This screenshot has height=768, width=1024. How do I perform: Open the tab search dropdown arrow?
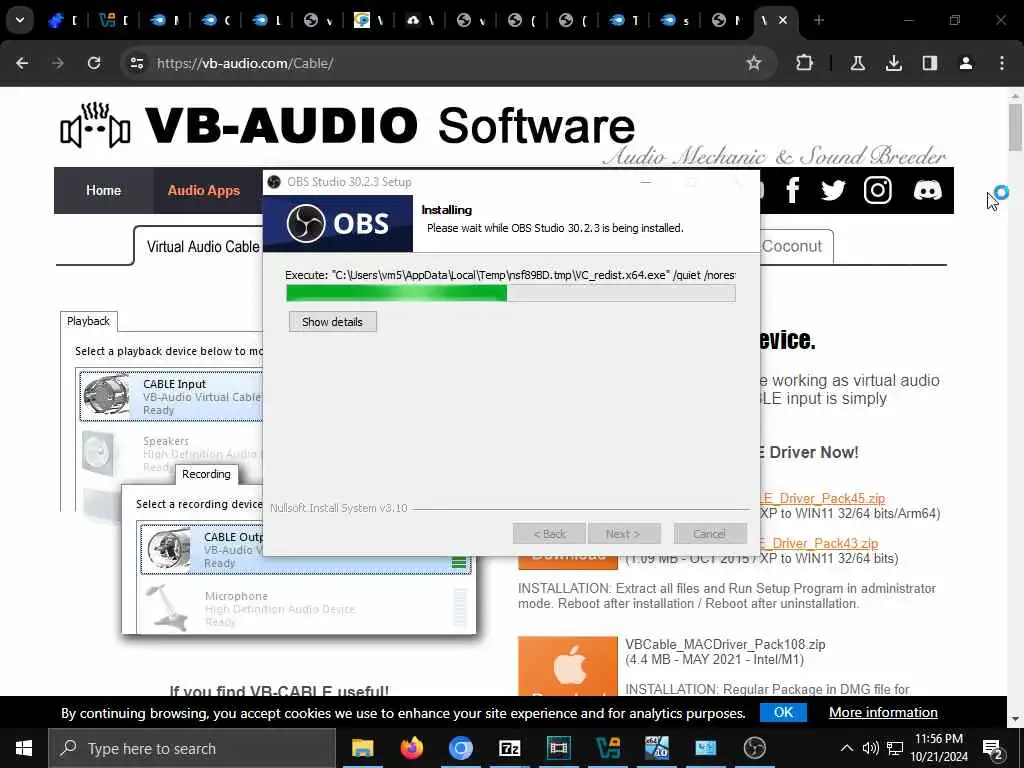tap(20, 20)
